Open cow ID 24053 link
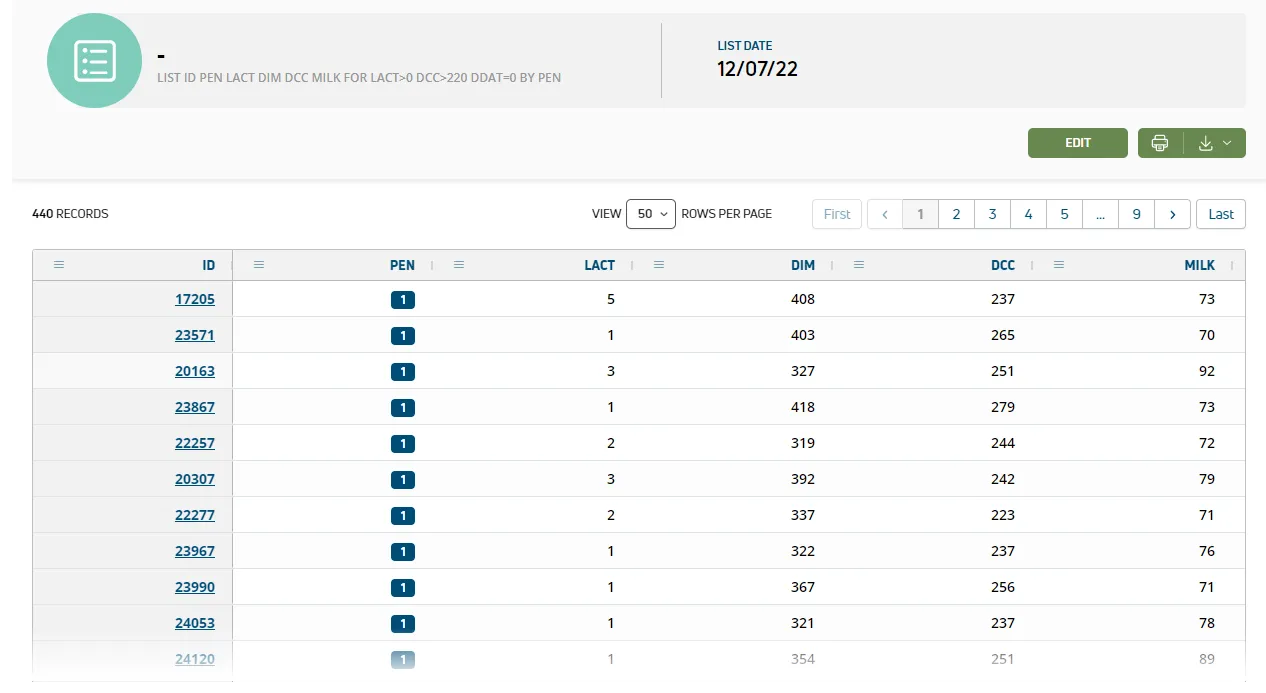 (x=195, y=623)
